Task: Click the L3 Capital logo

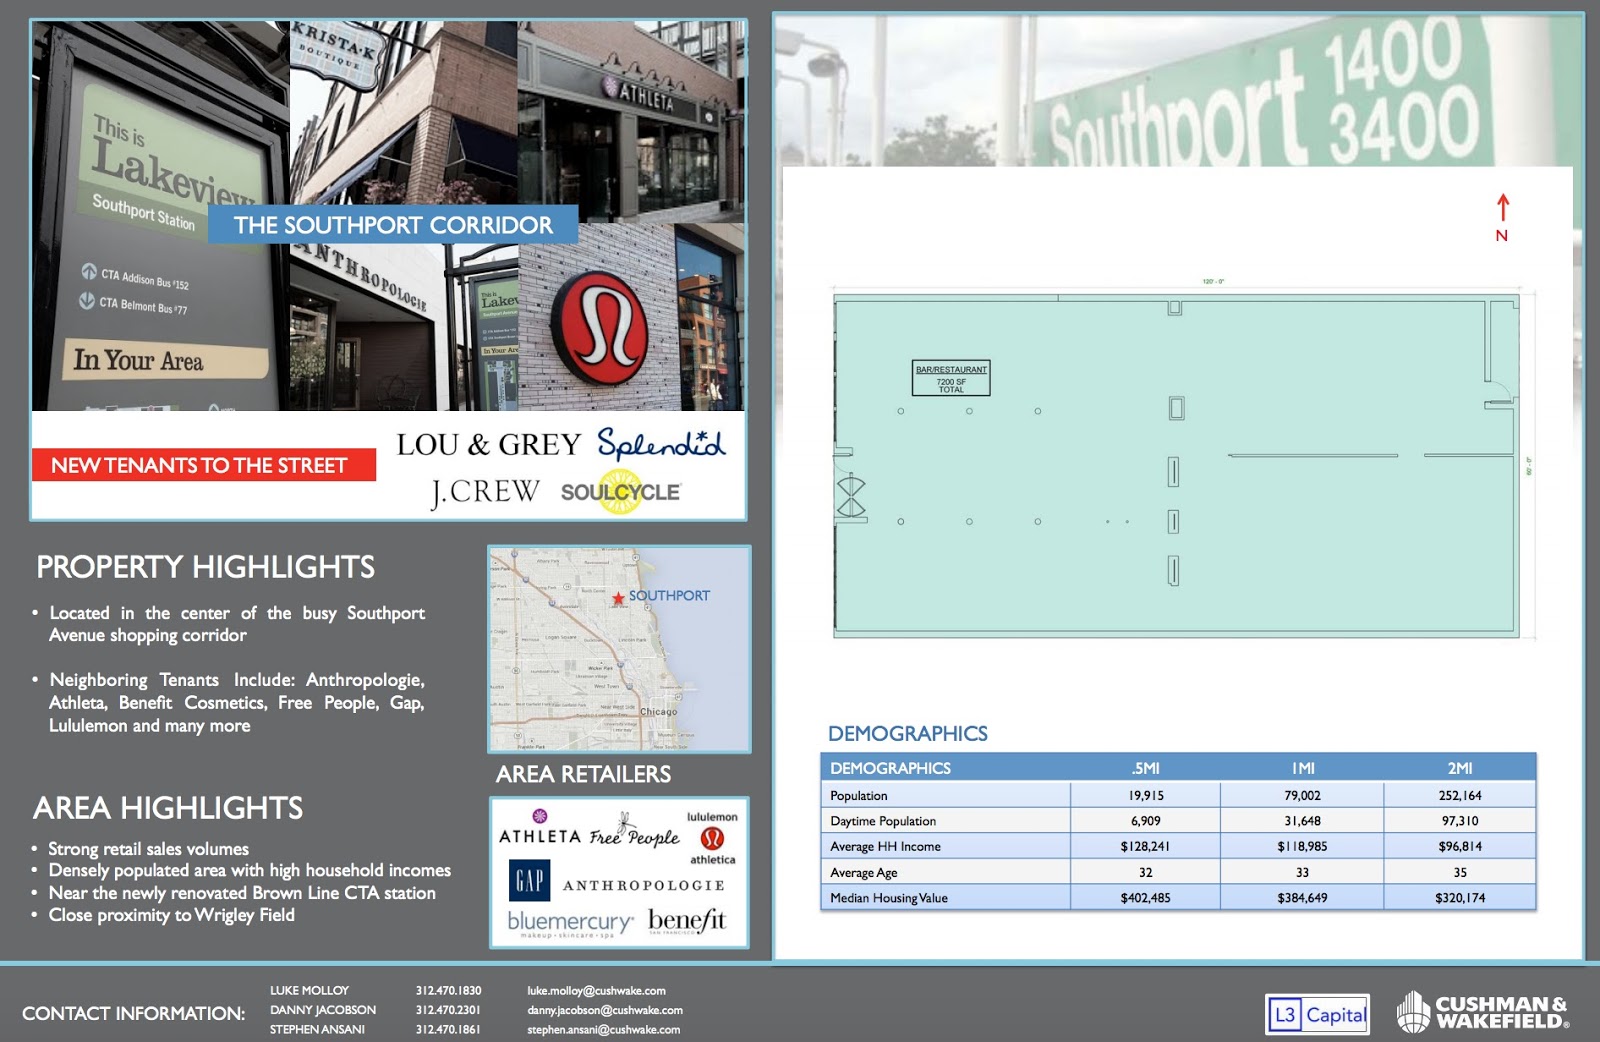Action: click(1317, 1015)
